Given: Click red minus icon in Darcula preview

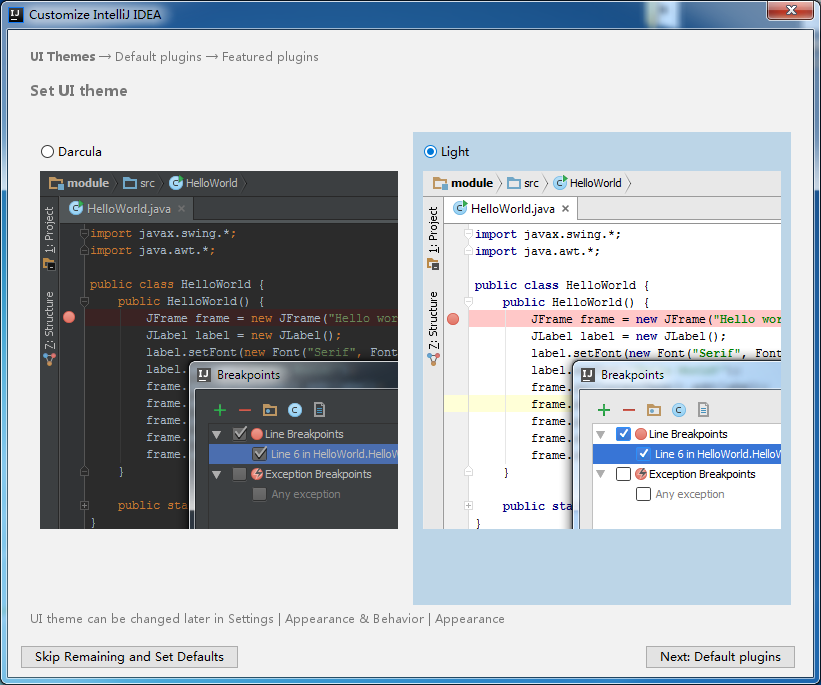Looking at the screenshot, I should tap(245, 410).
